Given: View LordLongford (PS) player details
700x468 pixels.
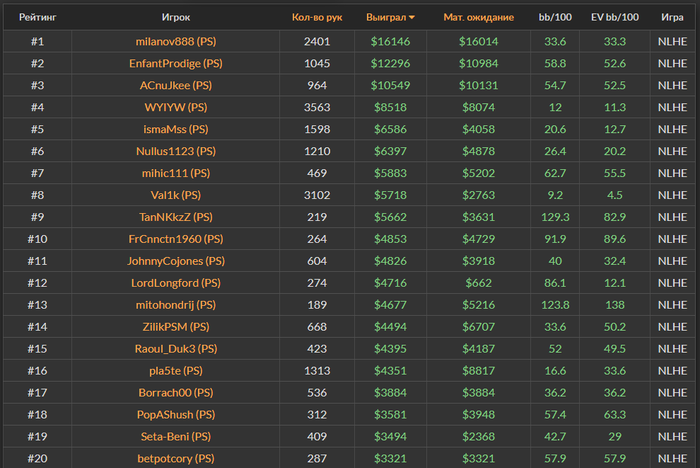Looking at the screenshot, I should [176, 283].
